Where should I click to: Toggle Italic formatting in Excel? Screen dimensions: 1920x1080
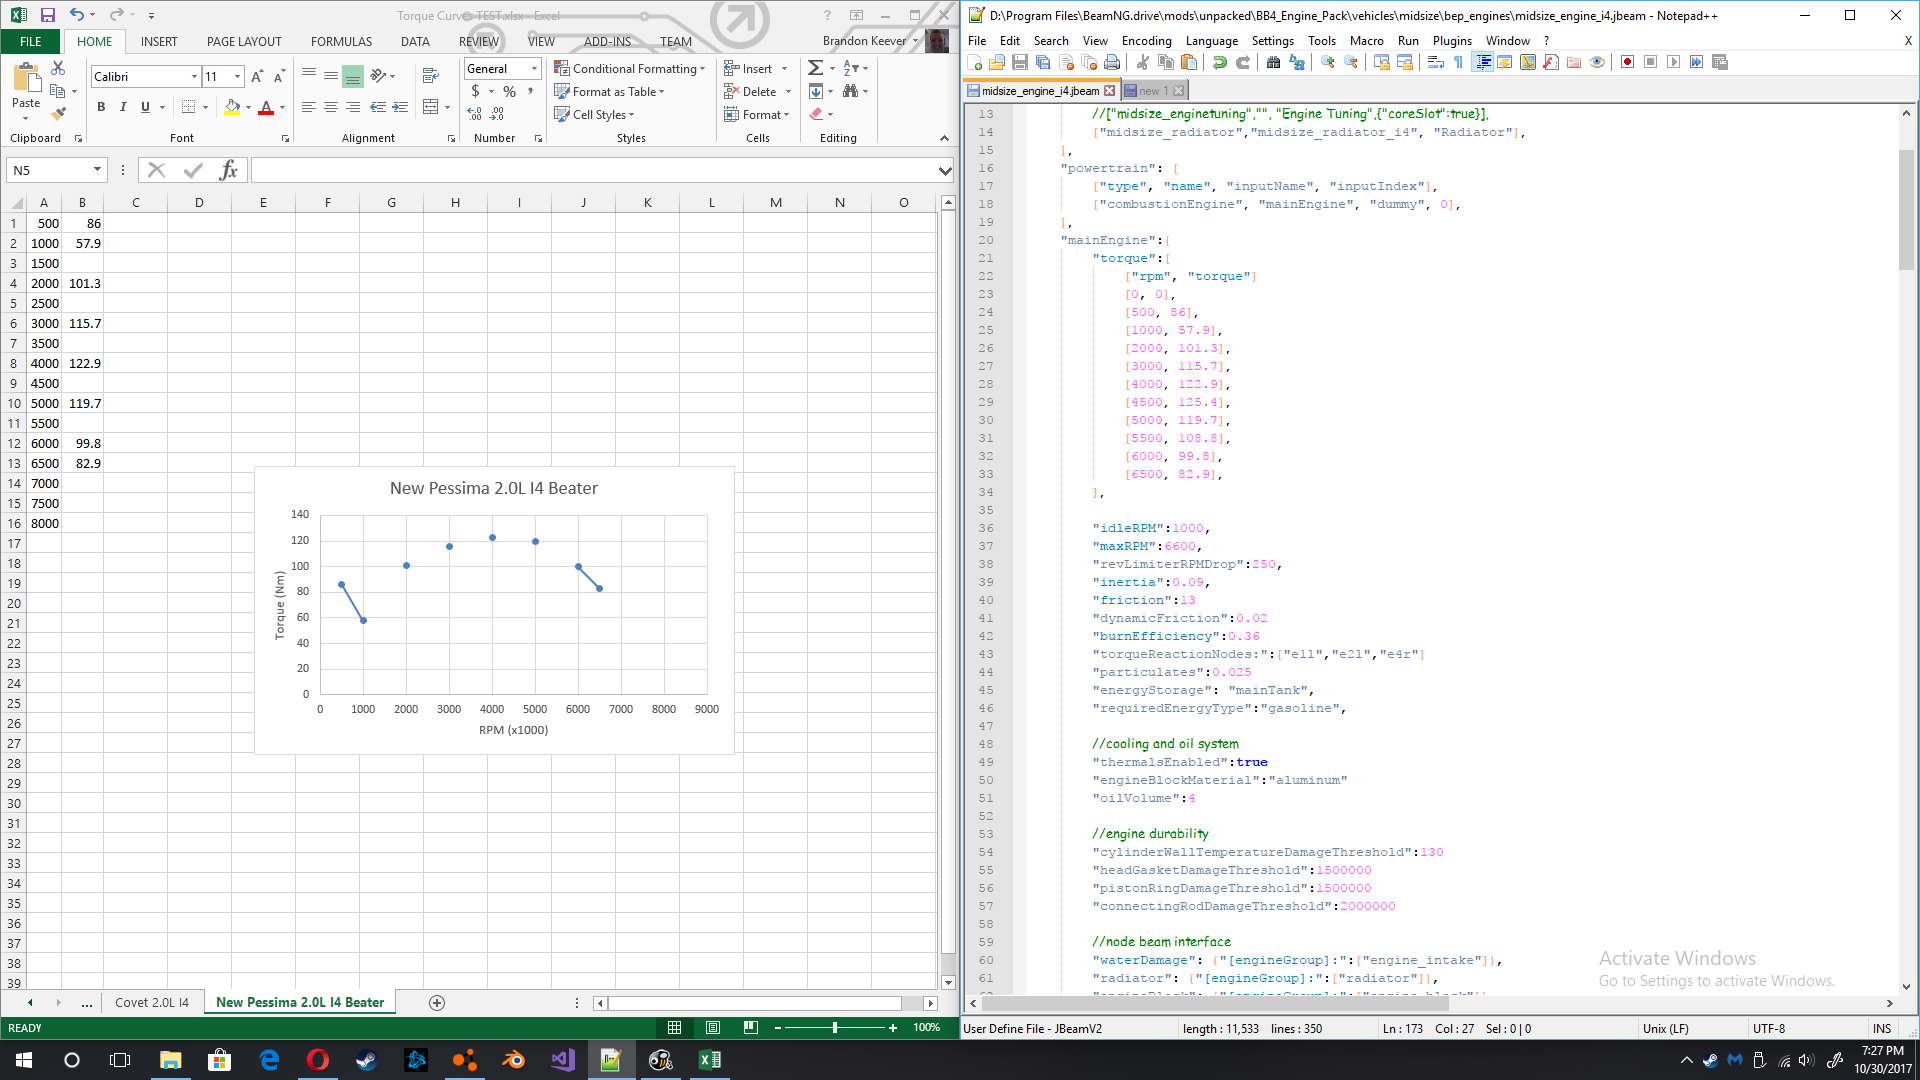pyautogui.click(x=123, y=107)
